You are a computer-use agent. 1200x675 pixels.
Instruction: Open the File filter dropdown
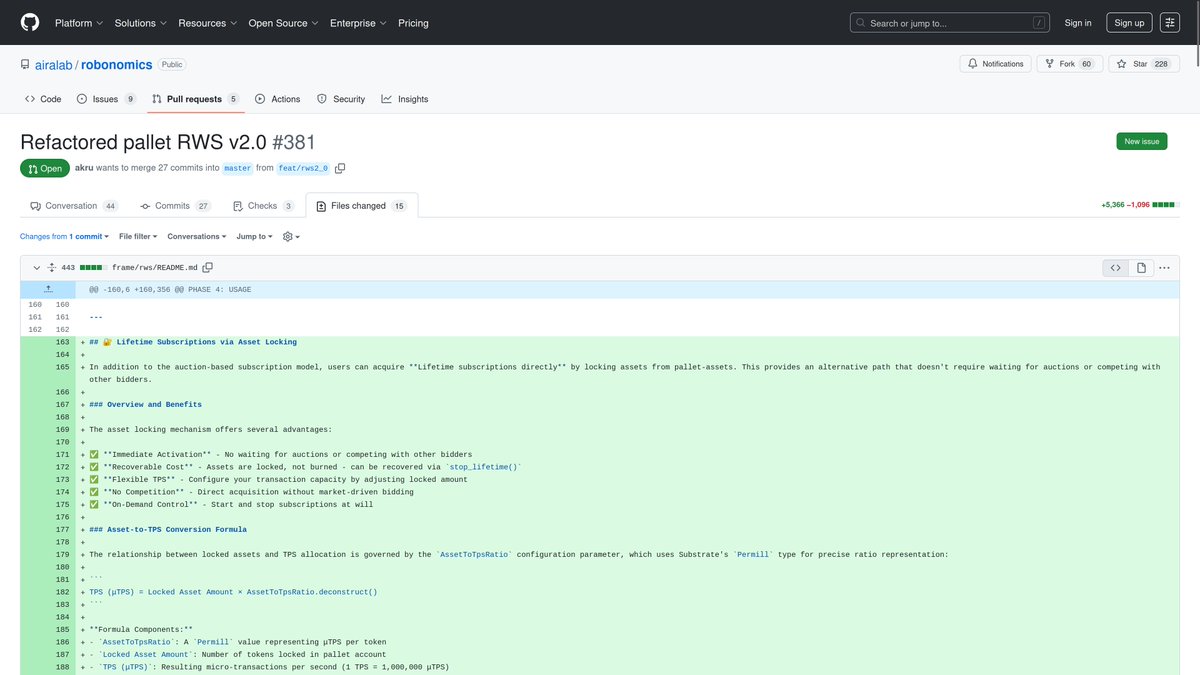click(137, 236)
